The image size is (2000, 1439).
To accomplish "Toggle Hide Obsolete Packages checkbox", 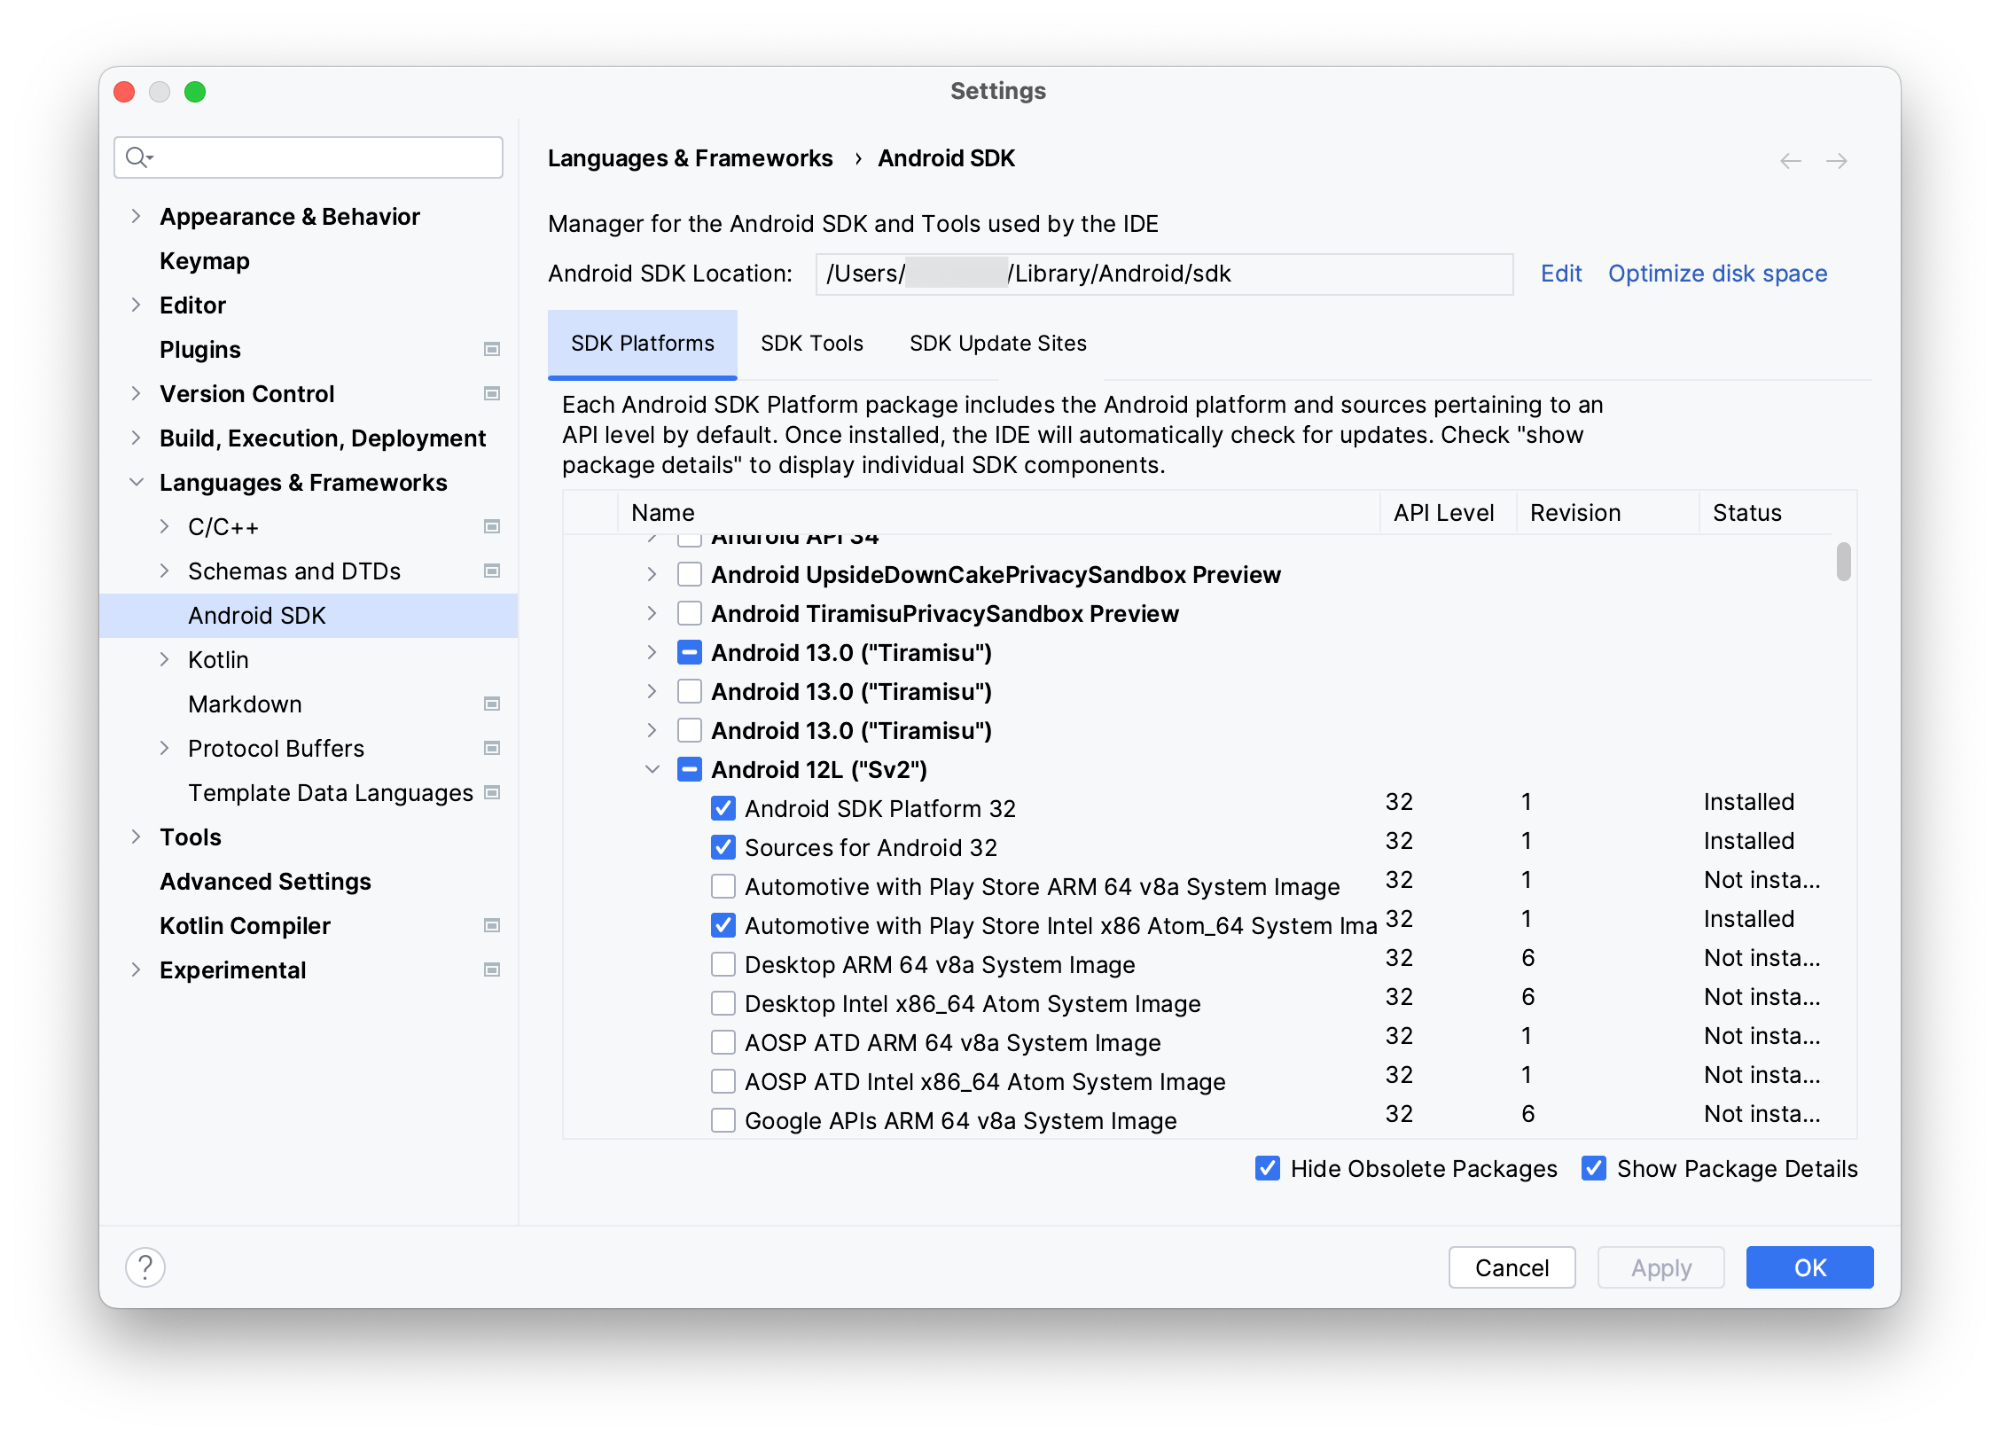I will coord(1269,1169).
